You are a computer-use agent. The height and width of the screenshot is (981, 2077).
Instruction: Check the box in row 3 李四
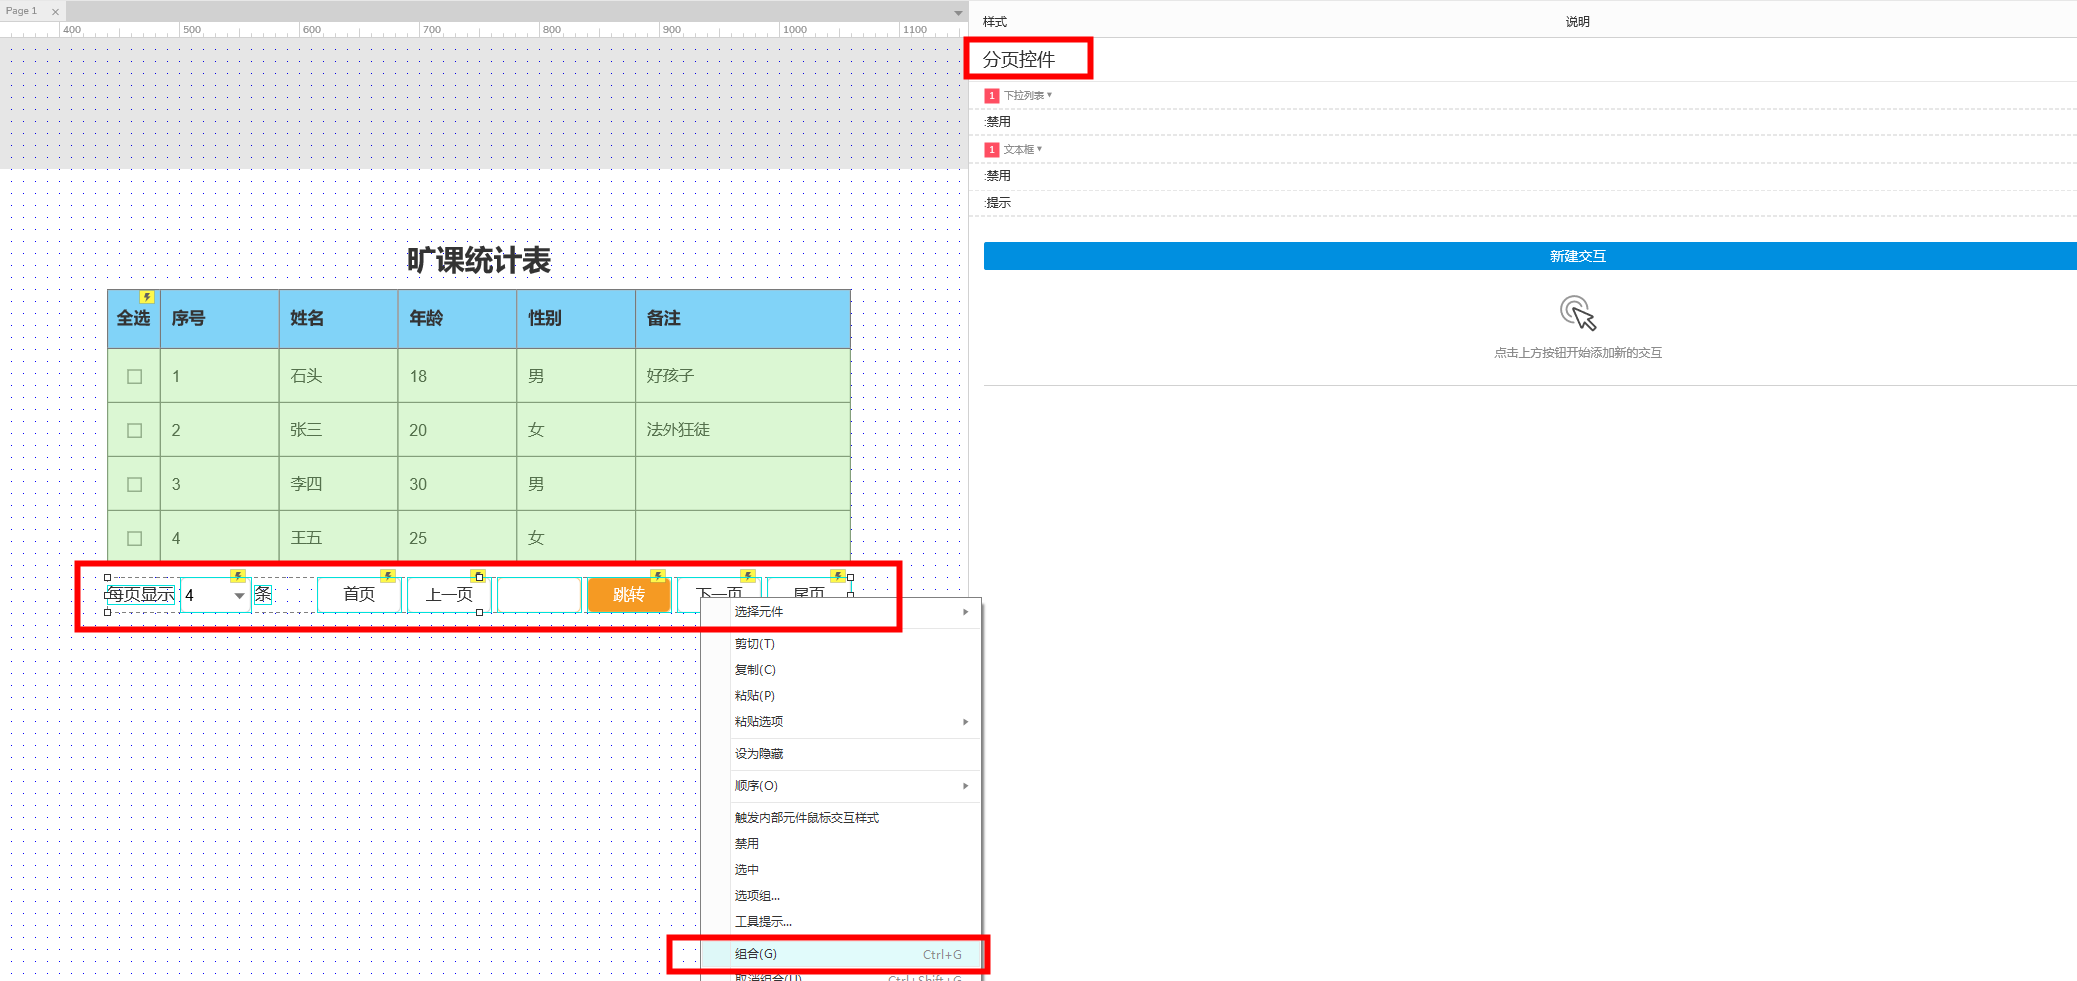tap(135, 485)
